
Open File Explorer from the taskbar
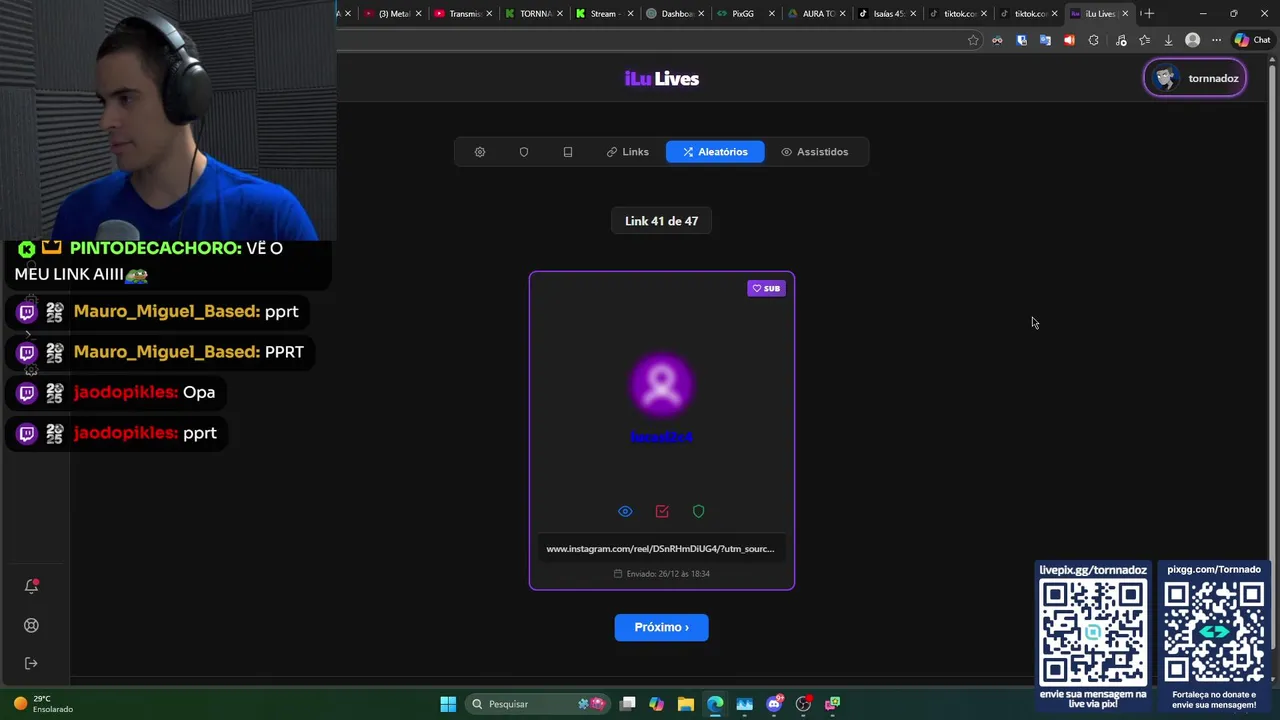click(686, 704)
